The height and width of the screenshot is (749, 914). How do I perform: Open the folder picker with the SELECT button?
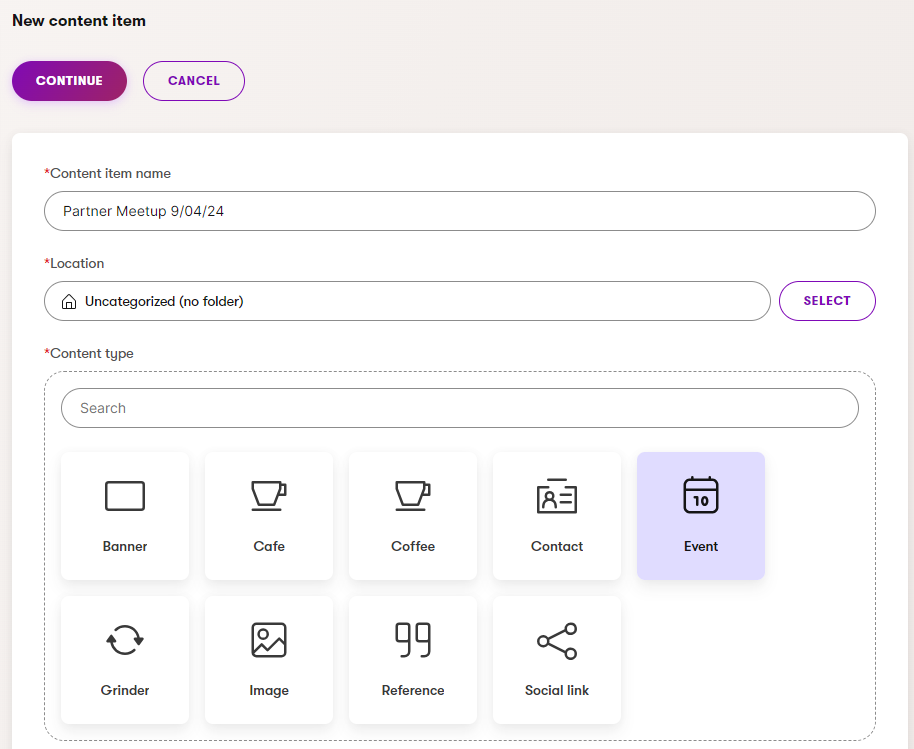(x=827, y=300)
